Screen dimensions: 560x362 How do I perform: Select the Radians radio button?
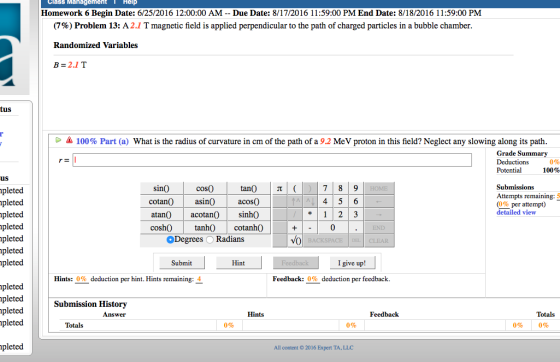point(210,240)
